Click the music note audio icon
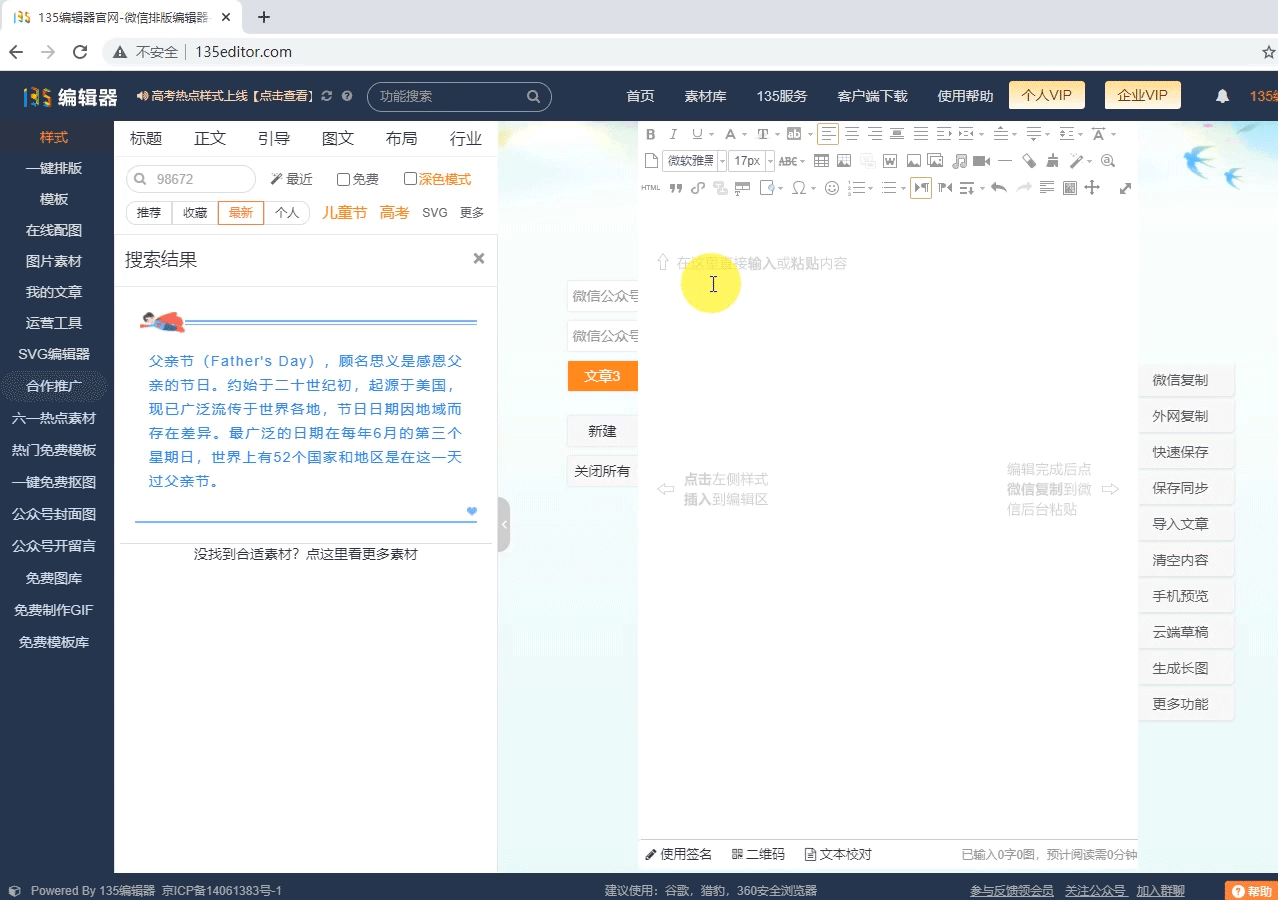This screenshot has width=1278, height=900. coord(959,161)
